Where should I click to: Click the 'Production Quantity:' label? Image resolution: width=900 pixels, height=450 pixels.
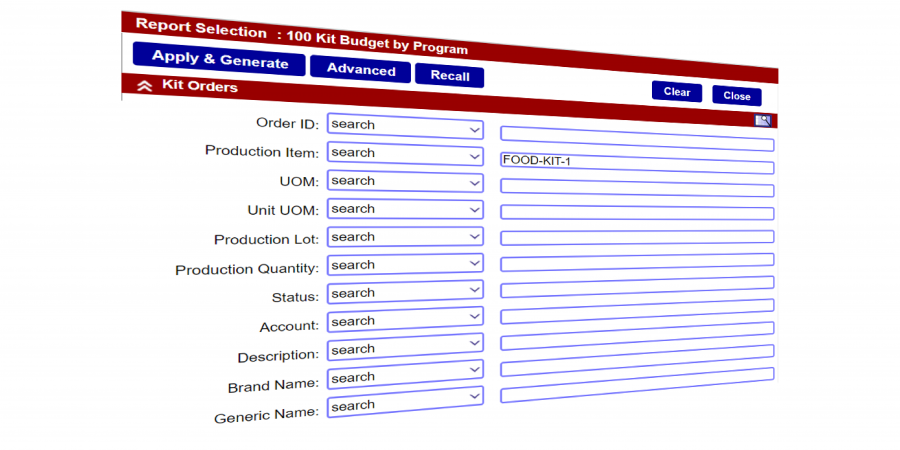click(x=247, y=269)
